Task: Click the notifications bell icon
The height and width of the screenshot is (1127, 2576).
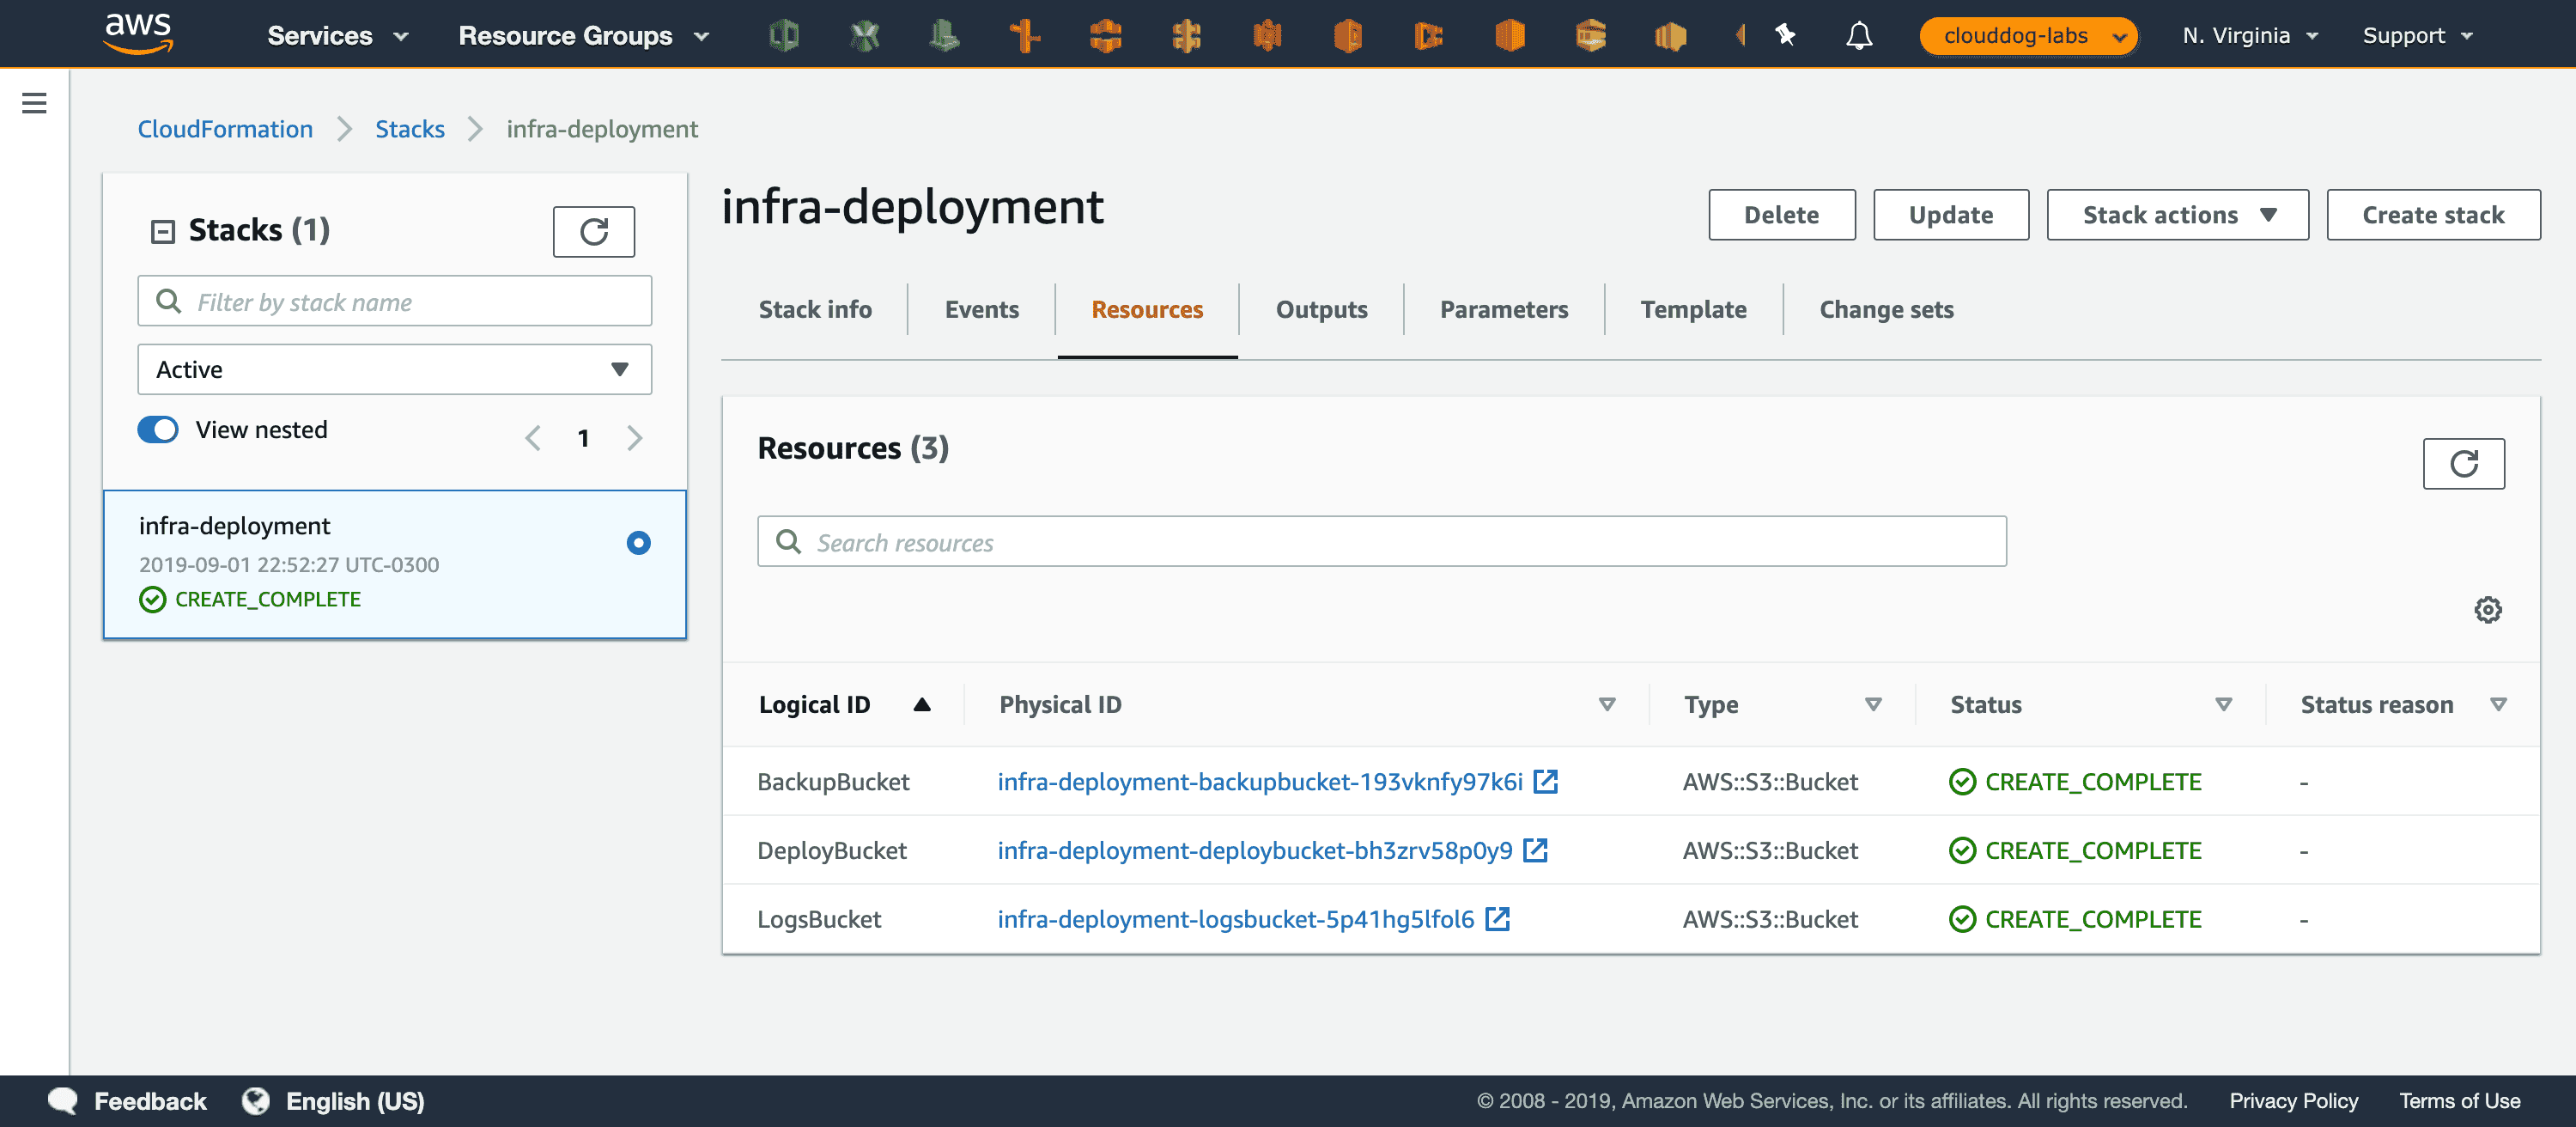Action: (x=1858, y=36)
